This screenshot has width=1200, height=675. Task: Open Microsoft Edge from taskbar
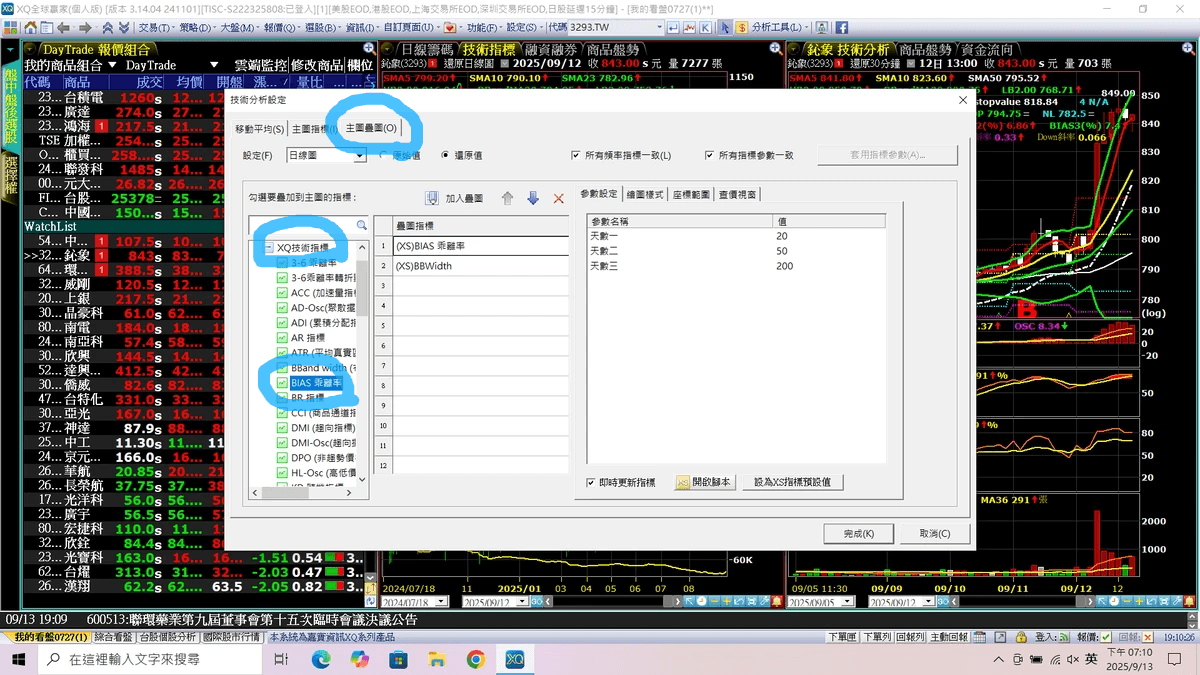pyautogui.click(x=321, y=659)
